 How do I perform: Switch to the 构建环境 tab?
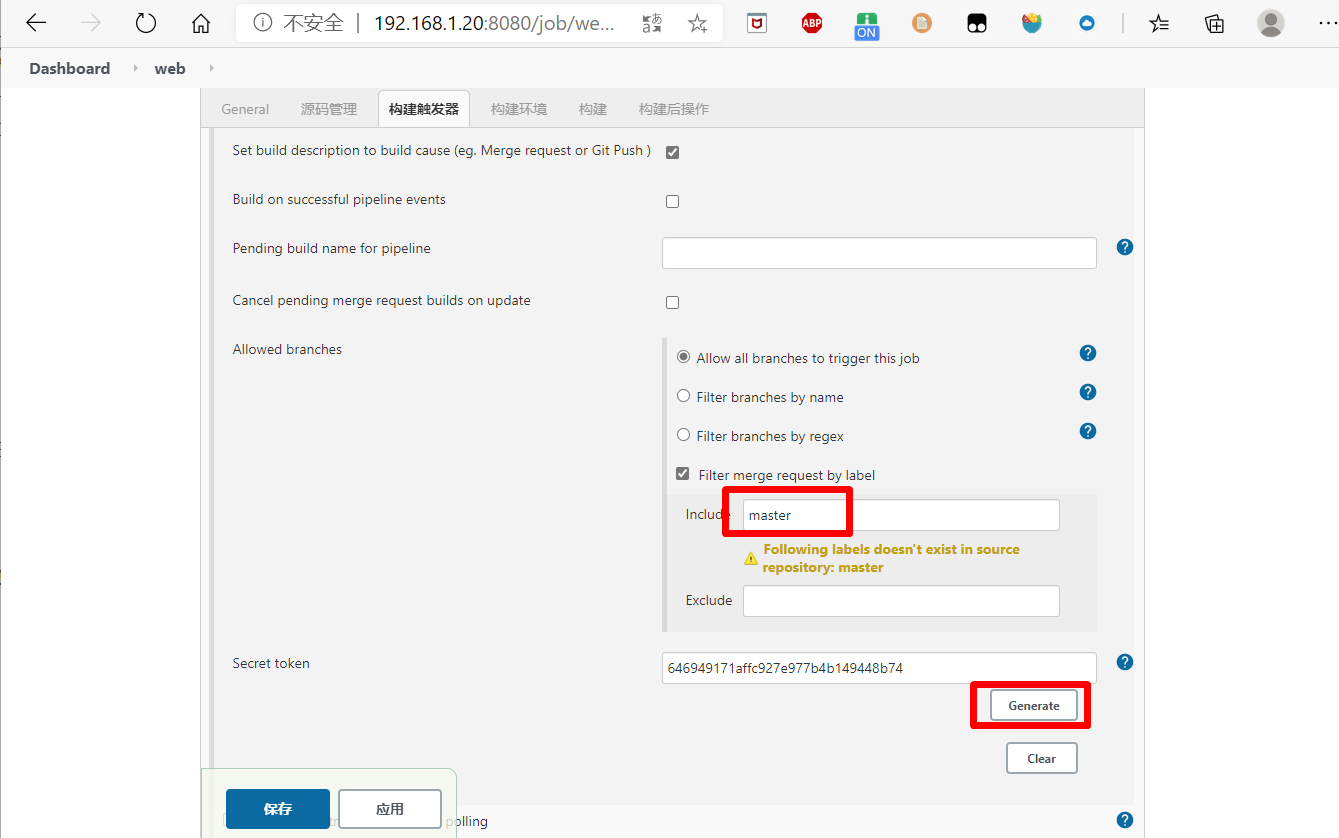[519, 109]
